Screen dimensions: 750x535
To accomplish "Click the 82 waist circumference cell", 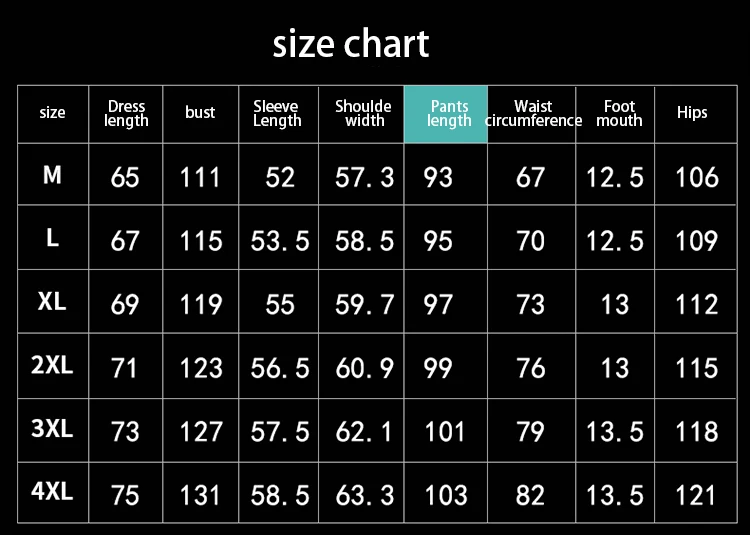I will coord(531,494).
